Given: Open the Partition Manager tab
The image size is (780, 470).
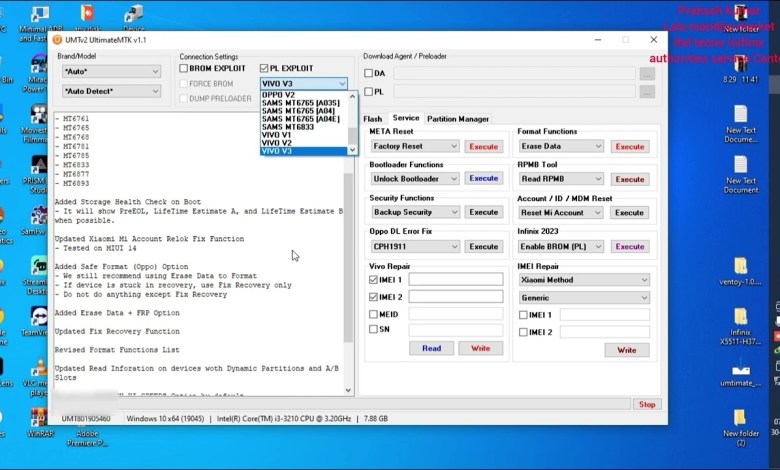Looking at the screenshot, I should click(458, 119).
